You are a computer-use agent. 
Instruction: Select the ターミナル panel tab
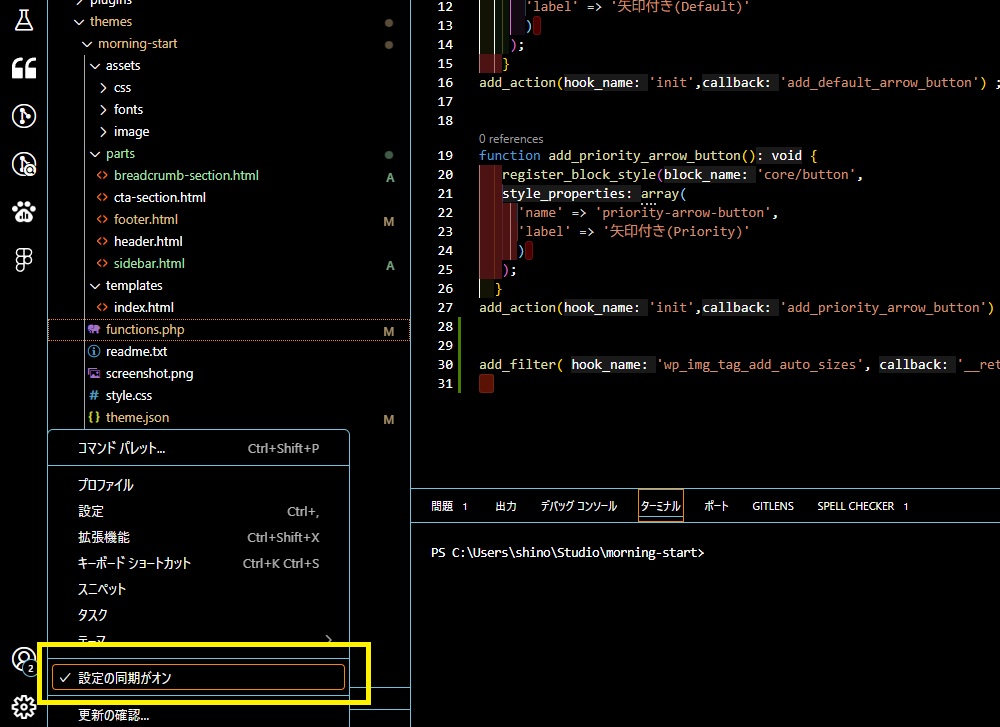point(661,506)
